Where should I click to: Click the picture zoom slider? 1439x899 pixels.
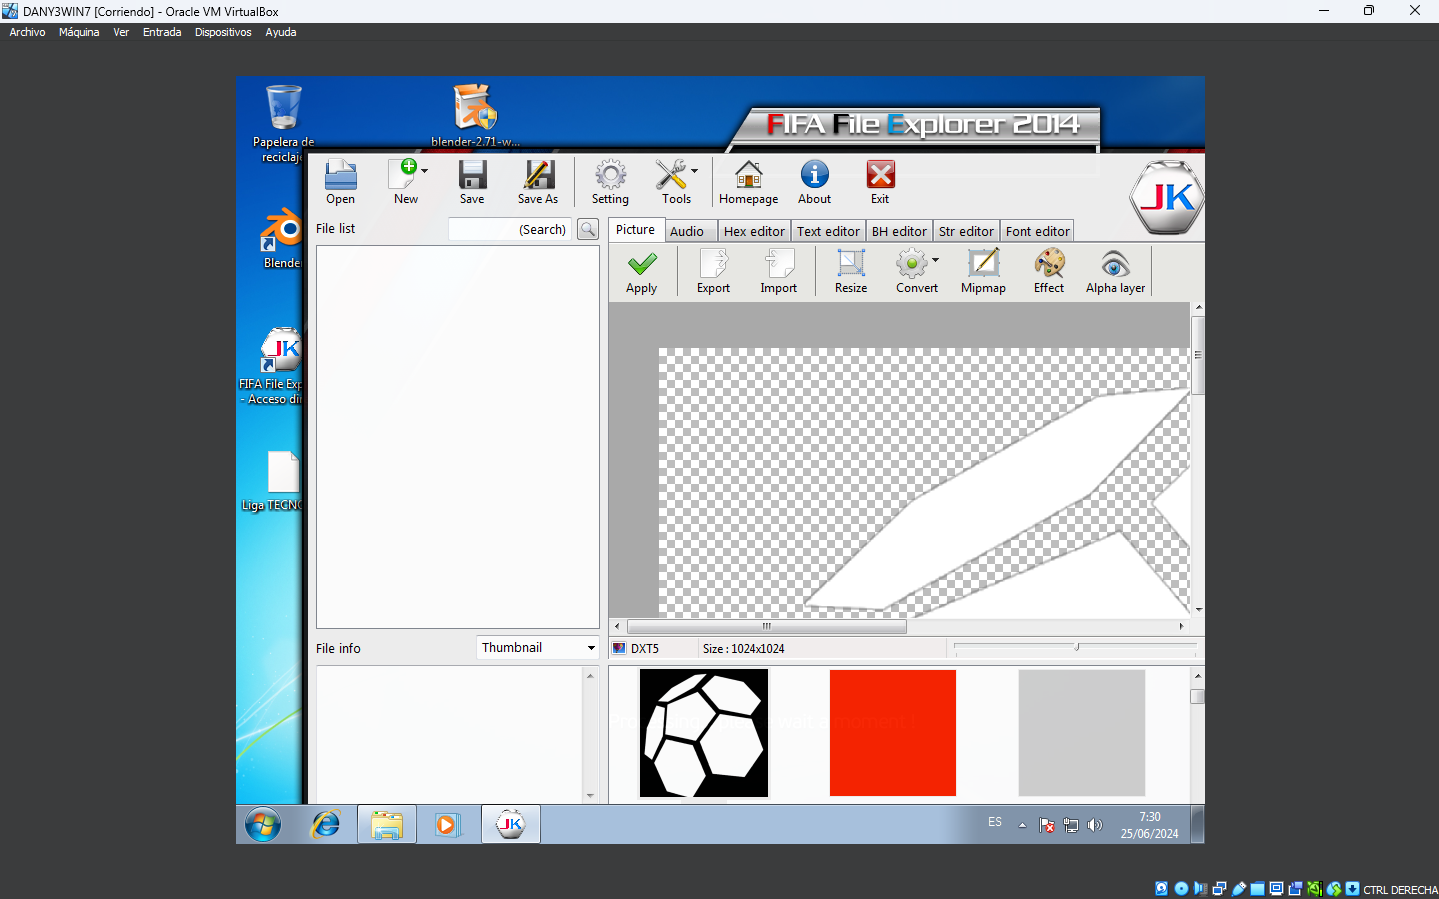(1075, 648)
